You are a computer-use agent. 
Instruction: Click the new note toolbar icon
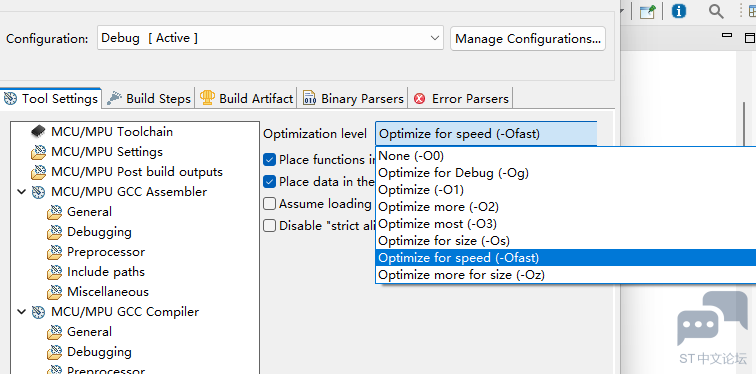pos(648,12)
